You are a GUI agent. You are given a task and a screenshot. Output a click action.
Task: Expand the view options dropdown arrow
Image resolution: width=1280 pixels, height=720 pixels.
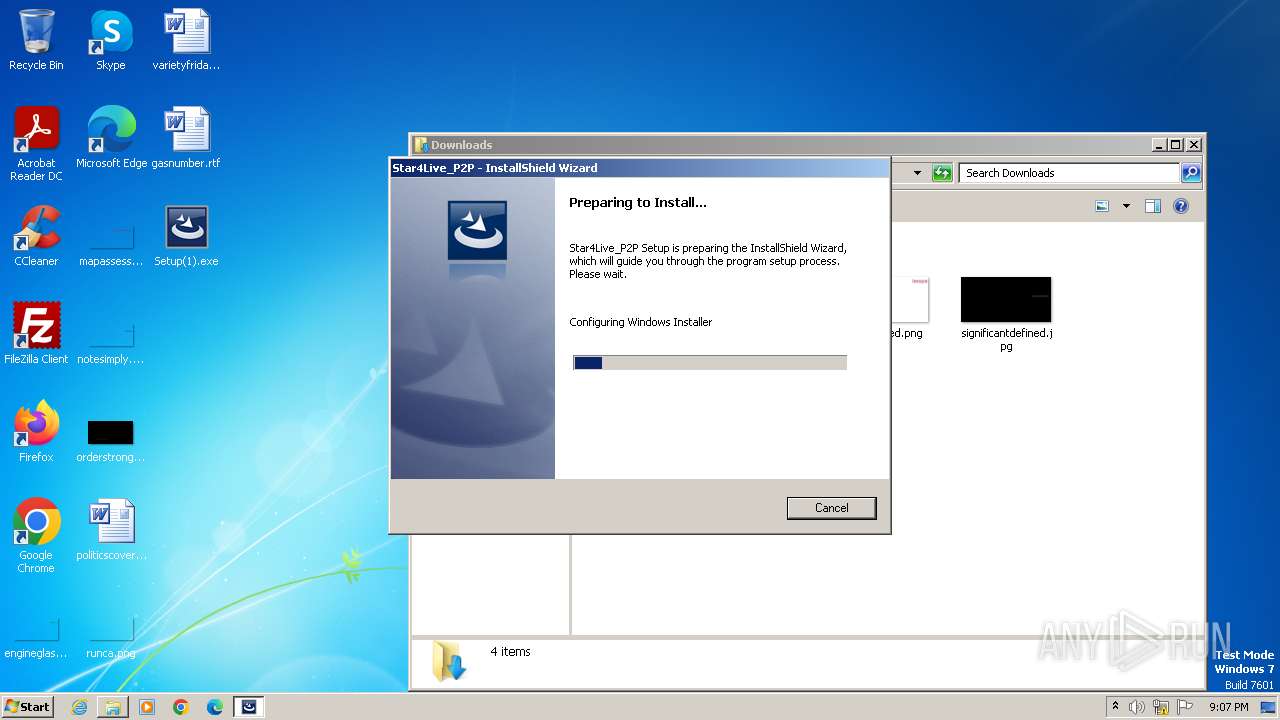[x=1126, y=206]
